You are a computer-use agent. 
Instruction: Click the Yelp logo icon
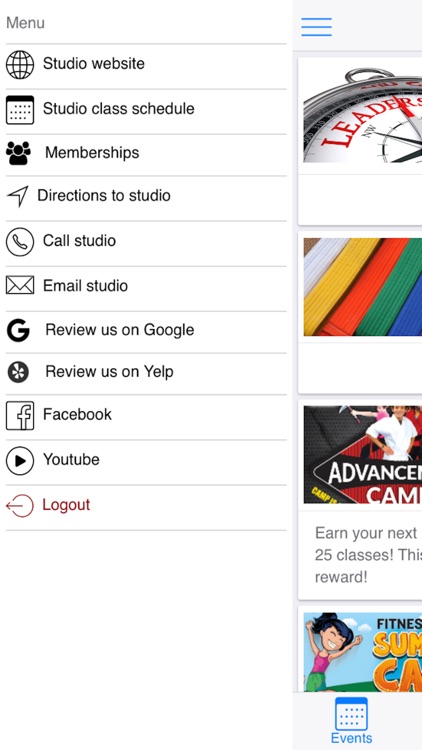point(18,372)
